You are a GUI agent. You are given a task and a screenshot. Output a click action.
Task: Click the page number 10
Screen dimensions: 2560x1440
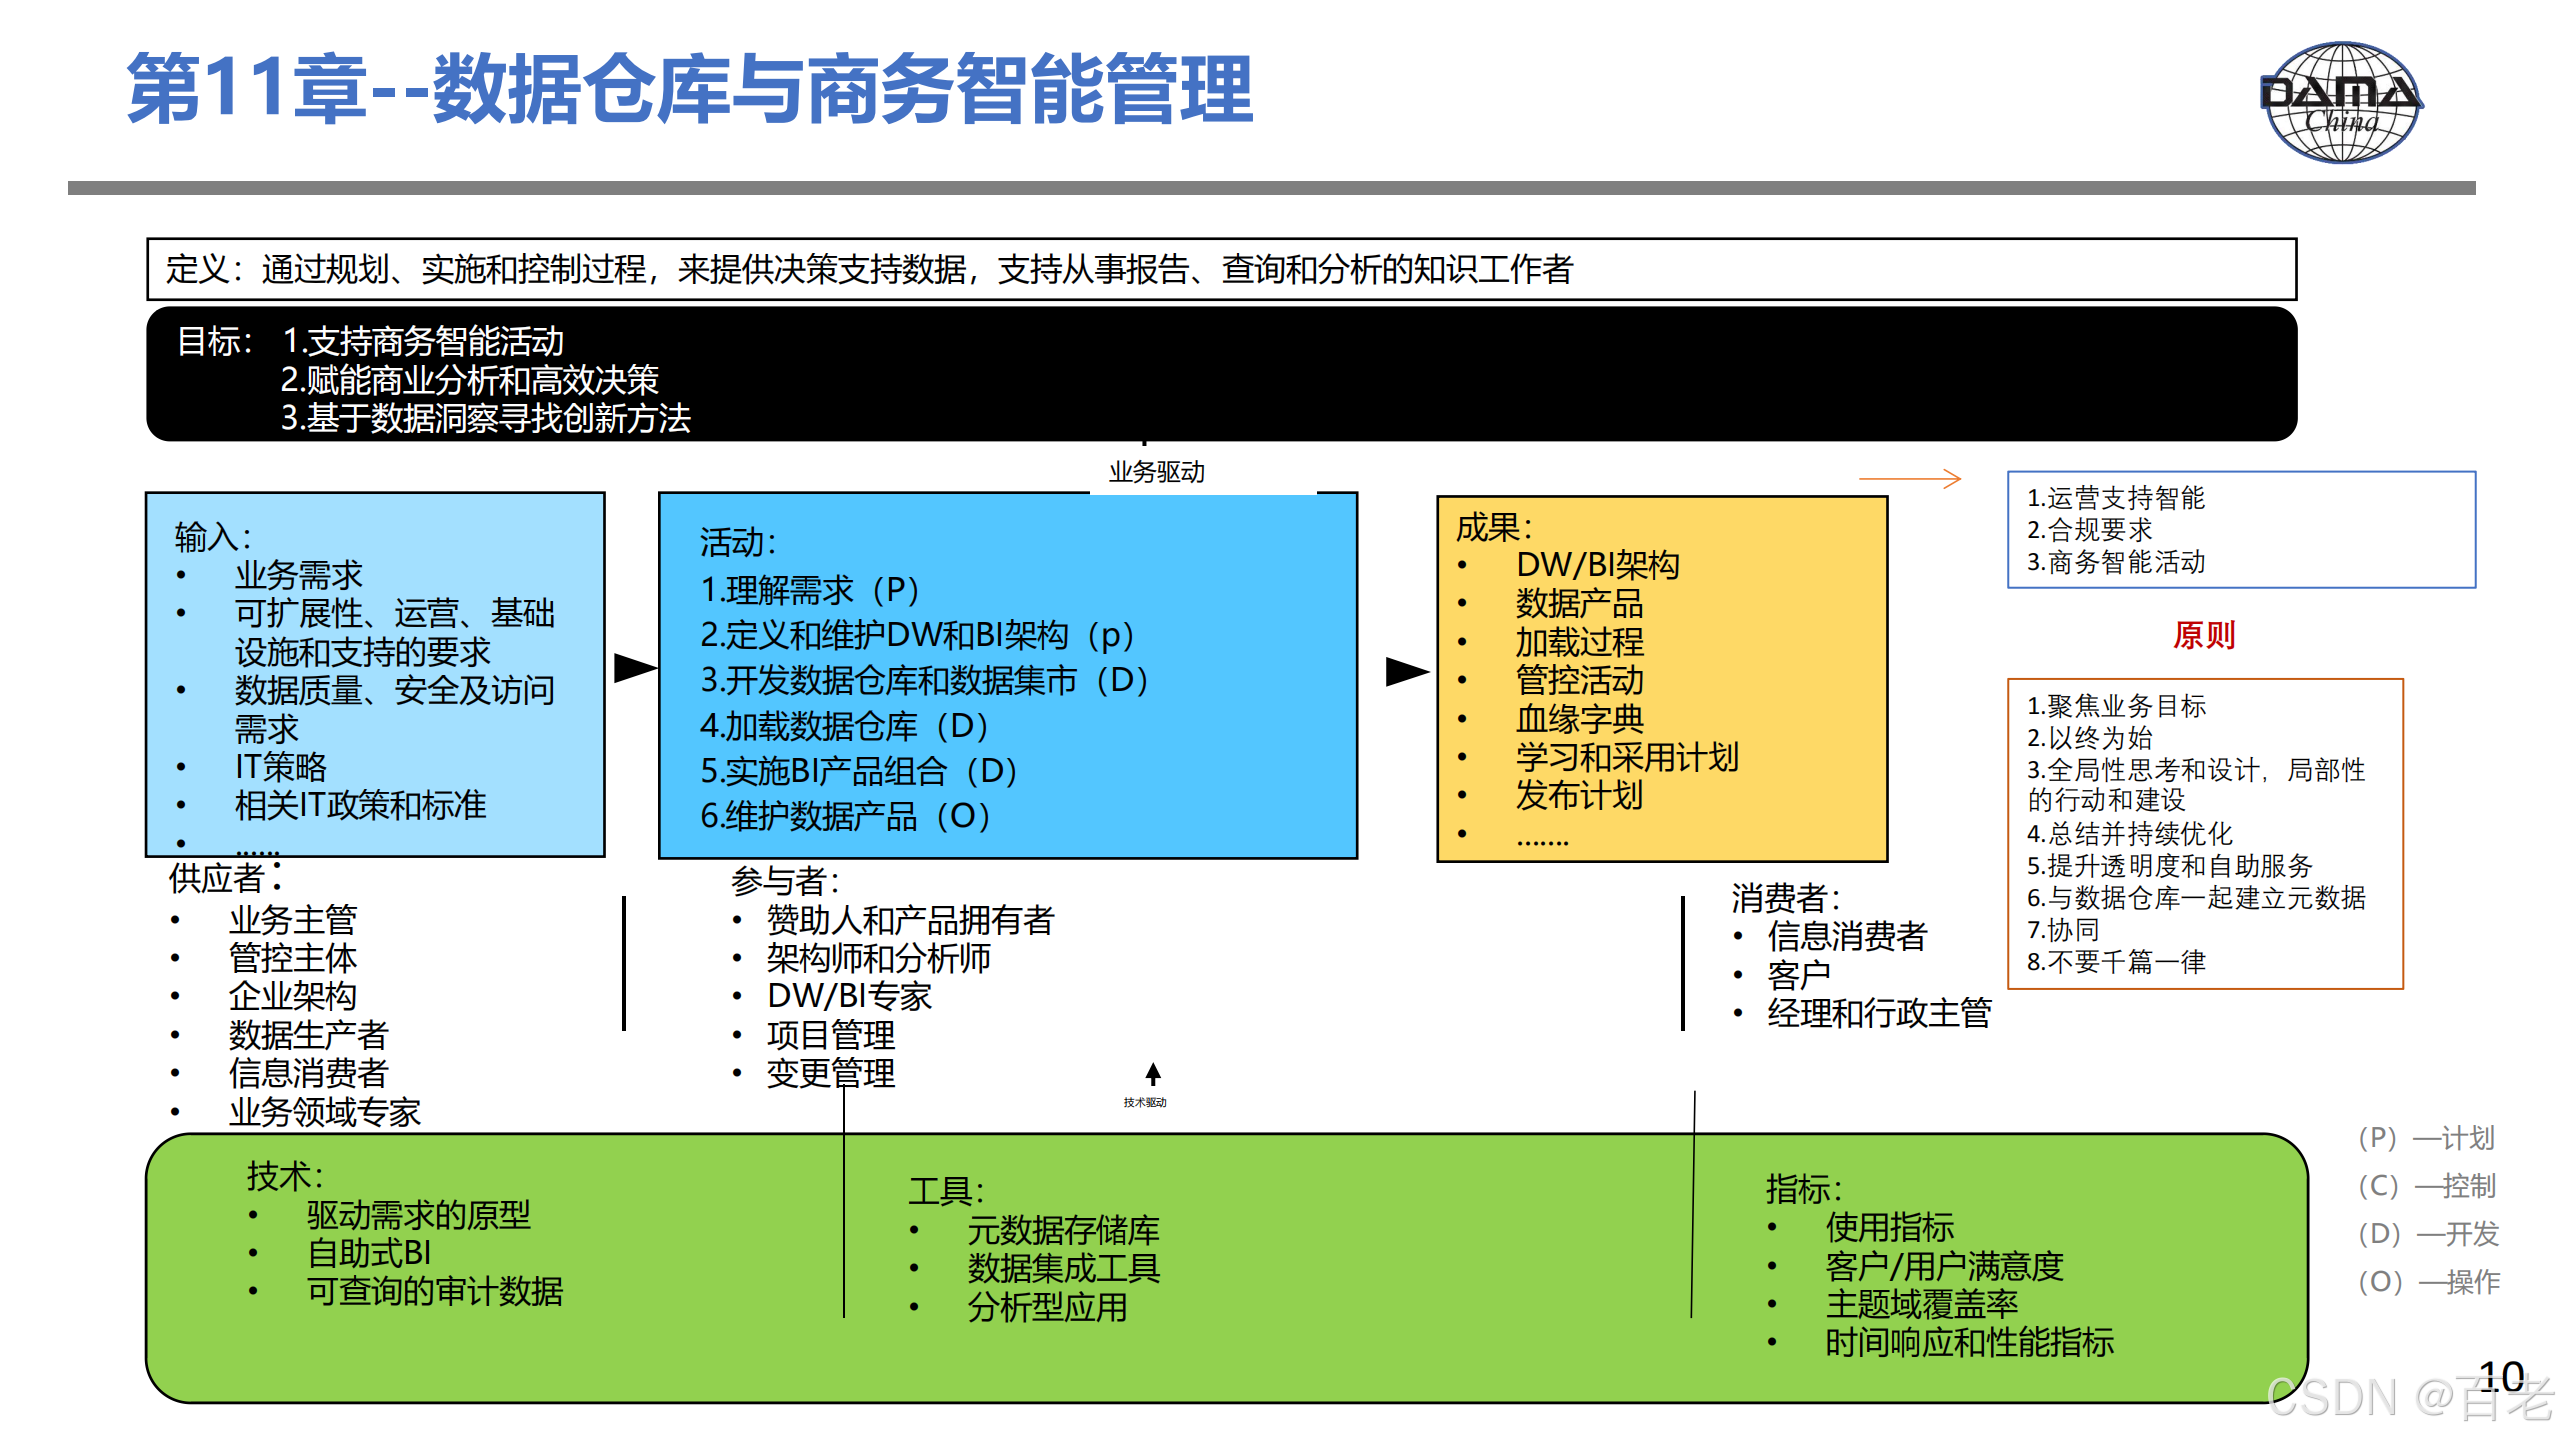pos(2501,1376)
